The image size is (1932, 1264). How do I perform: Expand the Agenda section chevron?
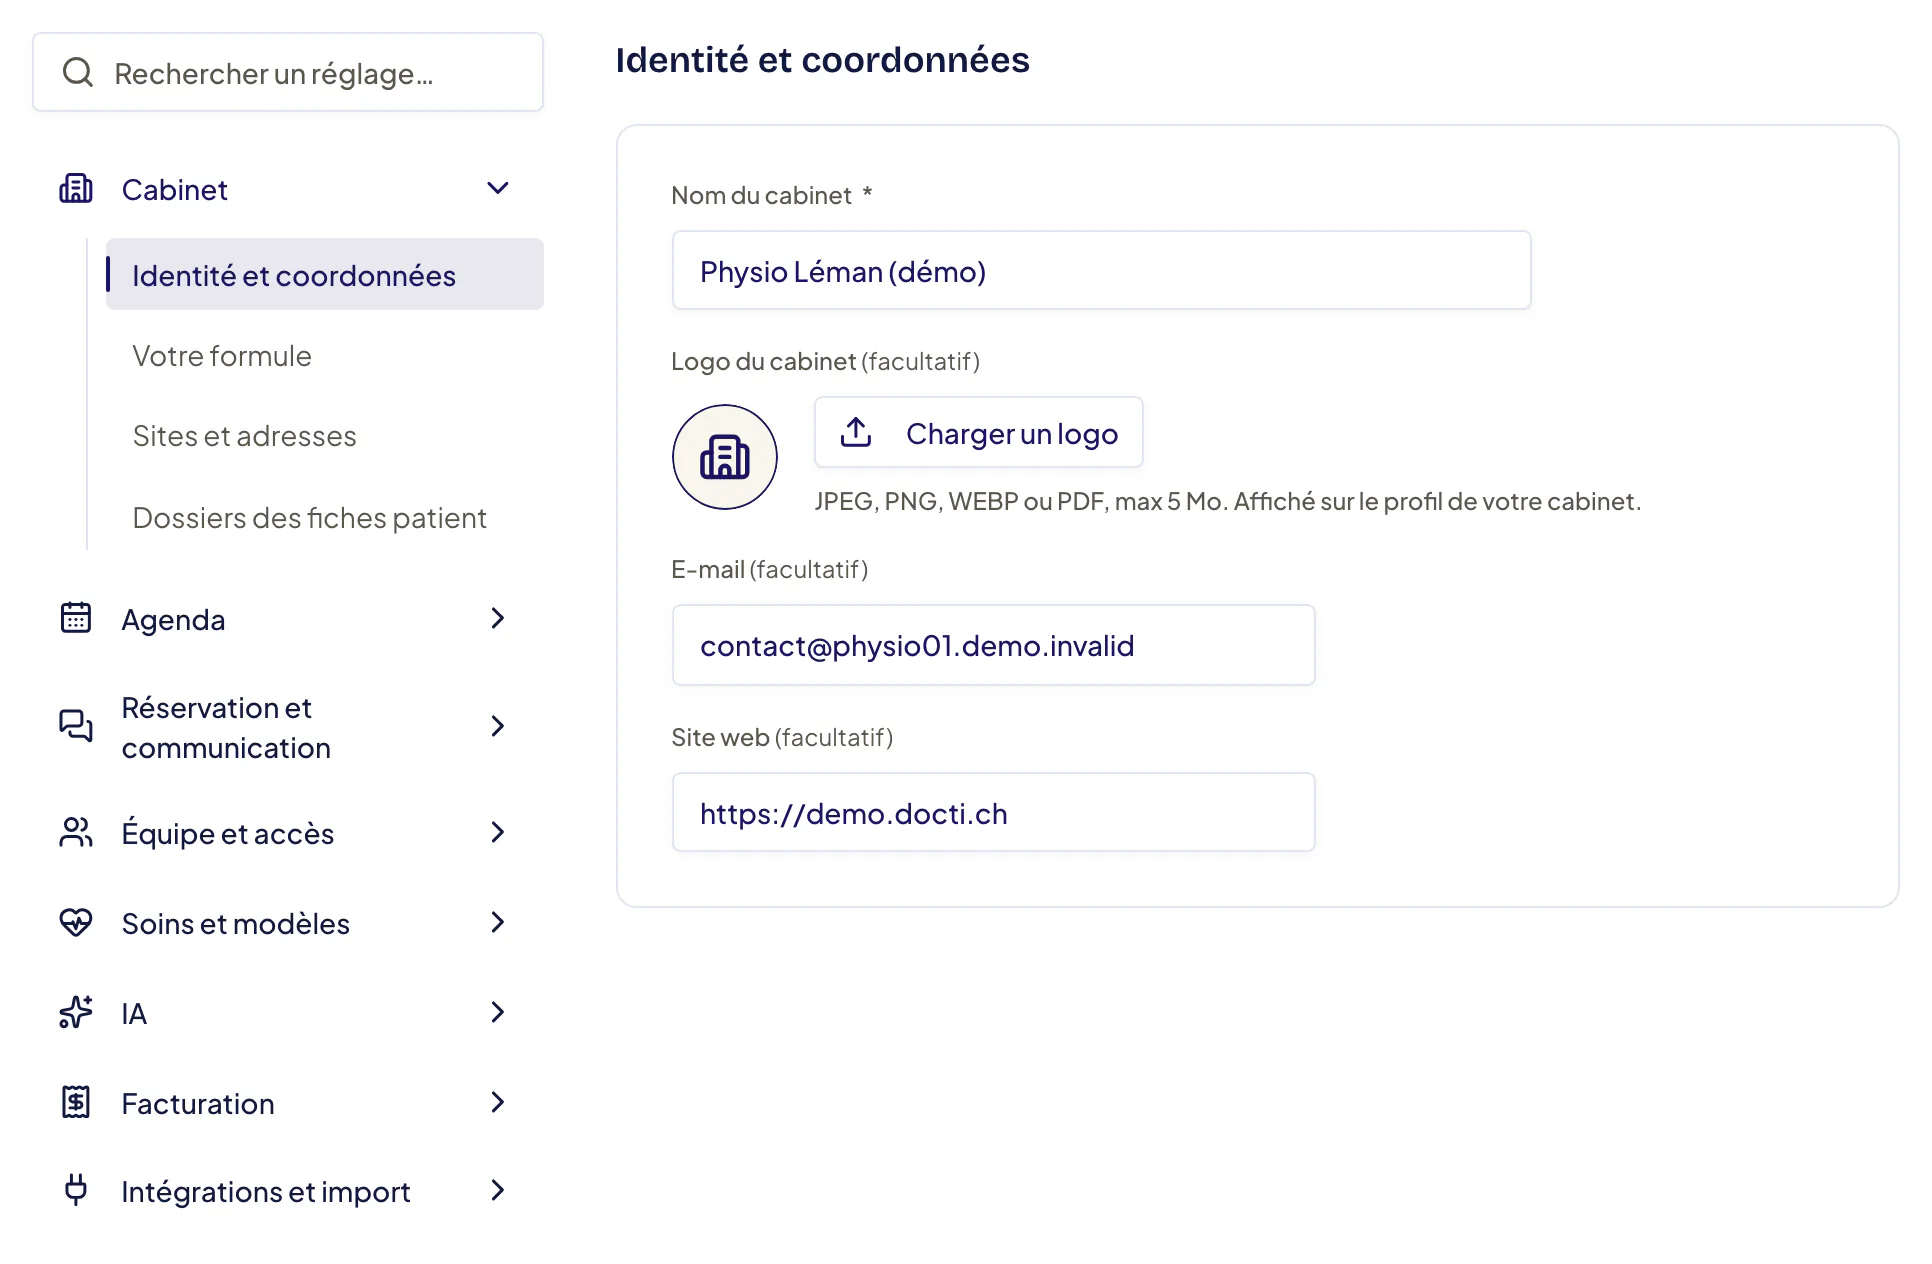pyautogui.click(x=498, y=618)
